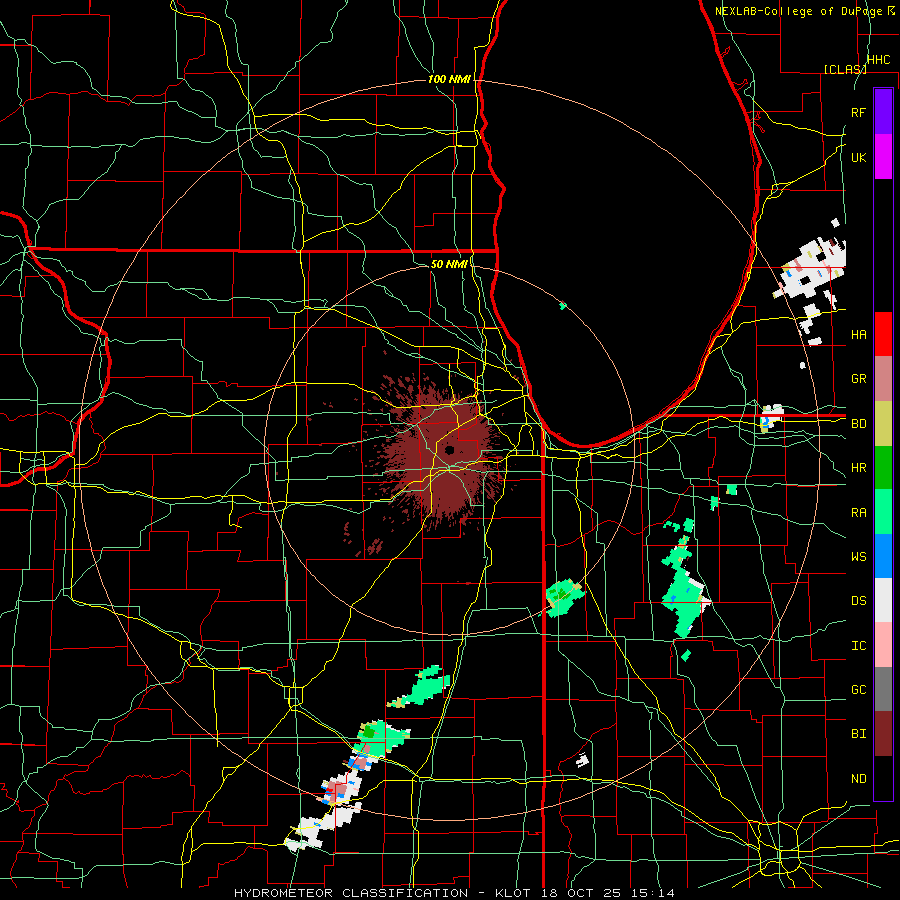This screenshot has width=900, height=900.
Task: Click the "RF" legend label
Action: [859, 112]
